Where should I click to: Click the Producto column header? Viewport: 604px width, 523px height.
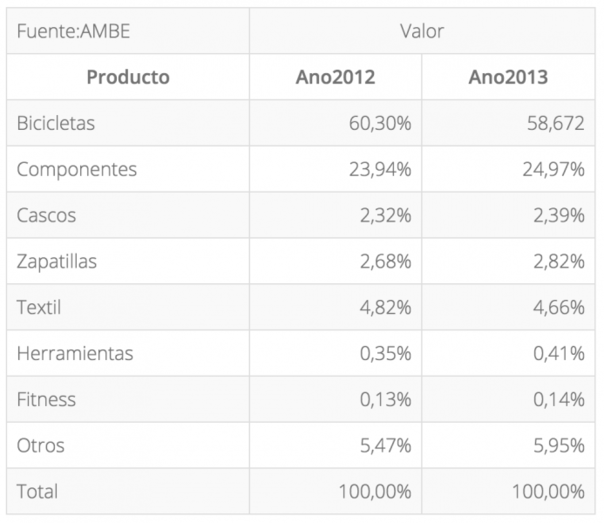pyautogui.click(x=128, y=77)
